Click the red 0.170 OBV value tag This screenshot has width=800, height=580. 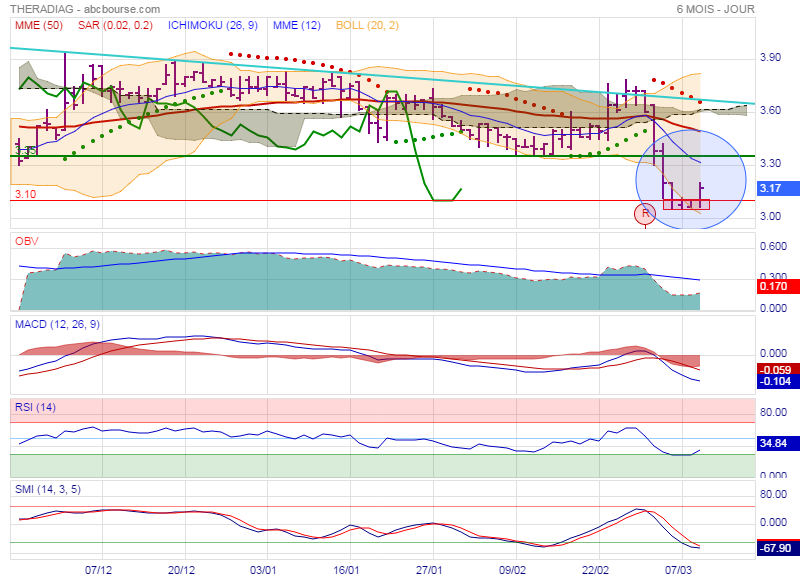click(778, 286)
